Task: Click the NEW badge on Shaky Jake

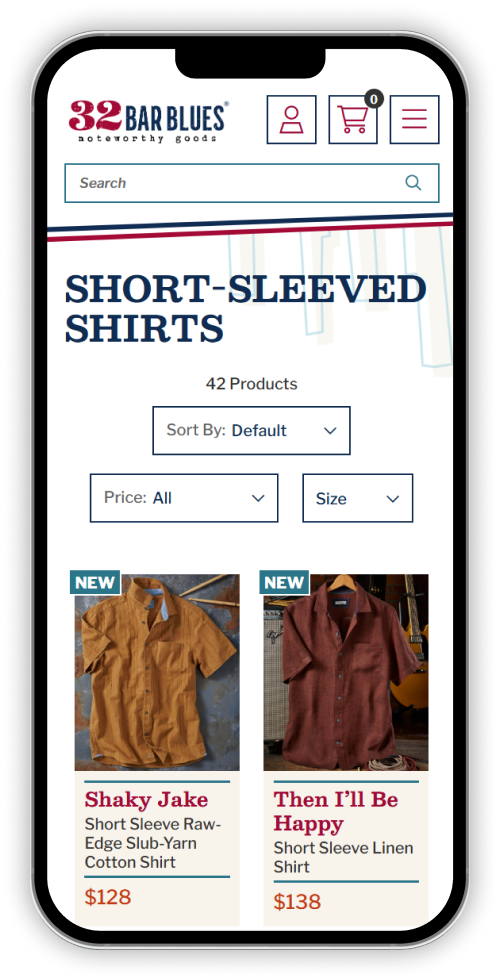Action: [95, 582]
